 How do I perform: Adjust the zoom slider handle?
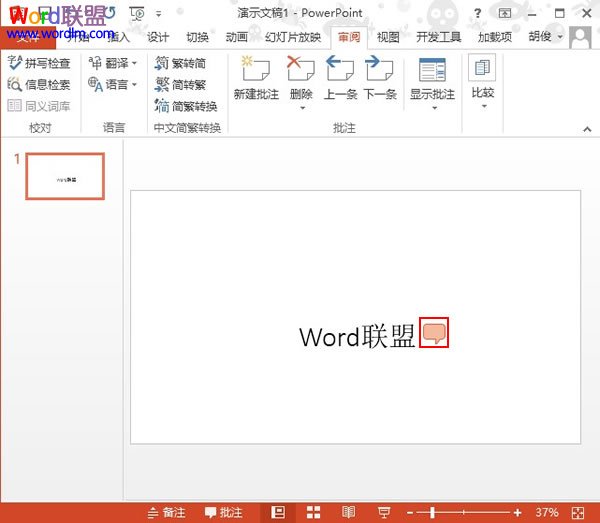coord(432,512)
